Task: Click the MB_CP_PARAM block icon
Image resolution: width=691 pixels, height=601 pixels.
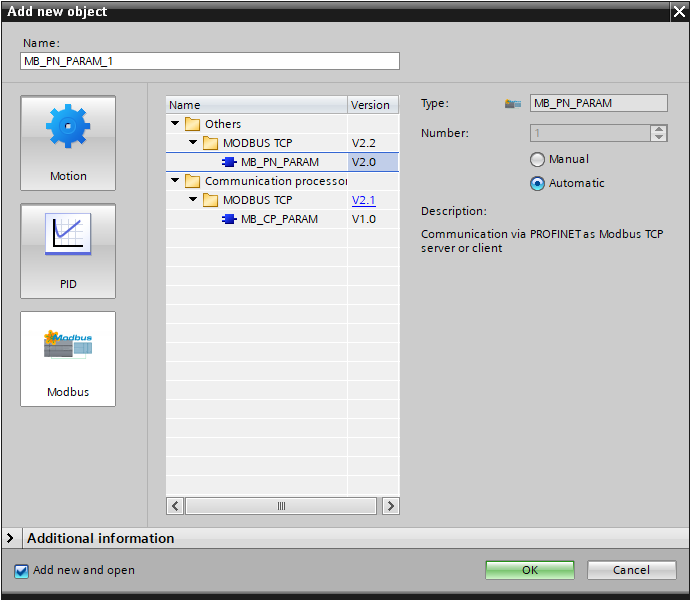Action: 229,219
